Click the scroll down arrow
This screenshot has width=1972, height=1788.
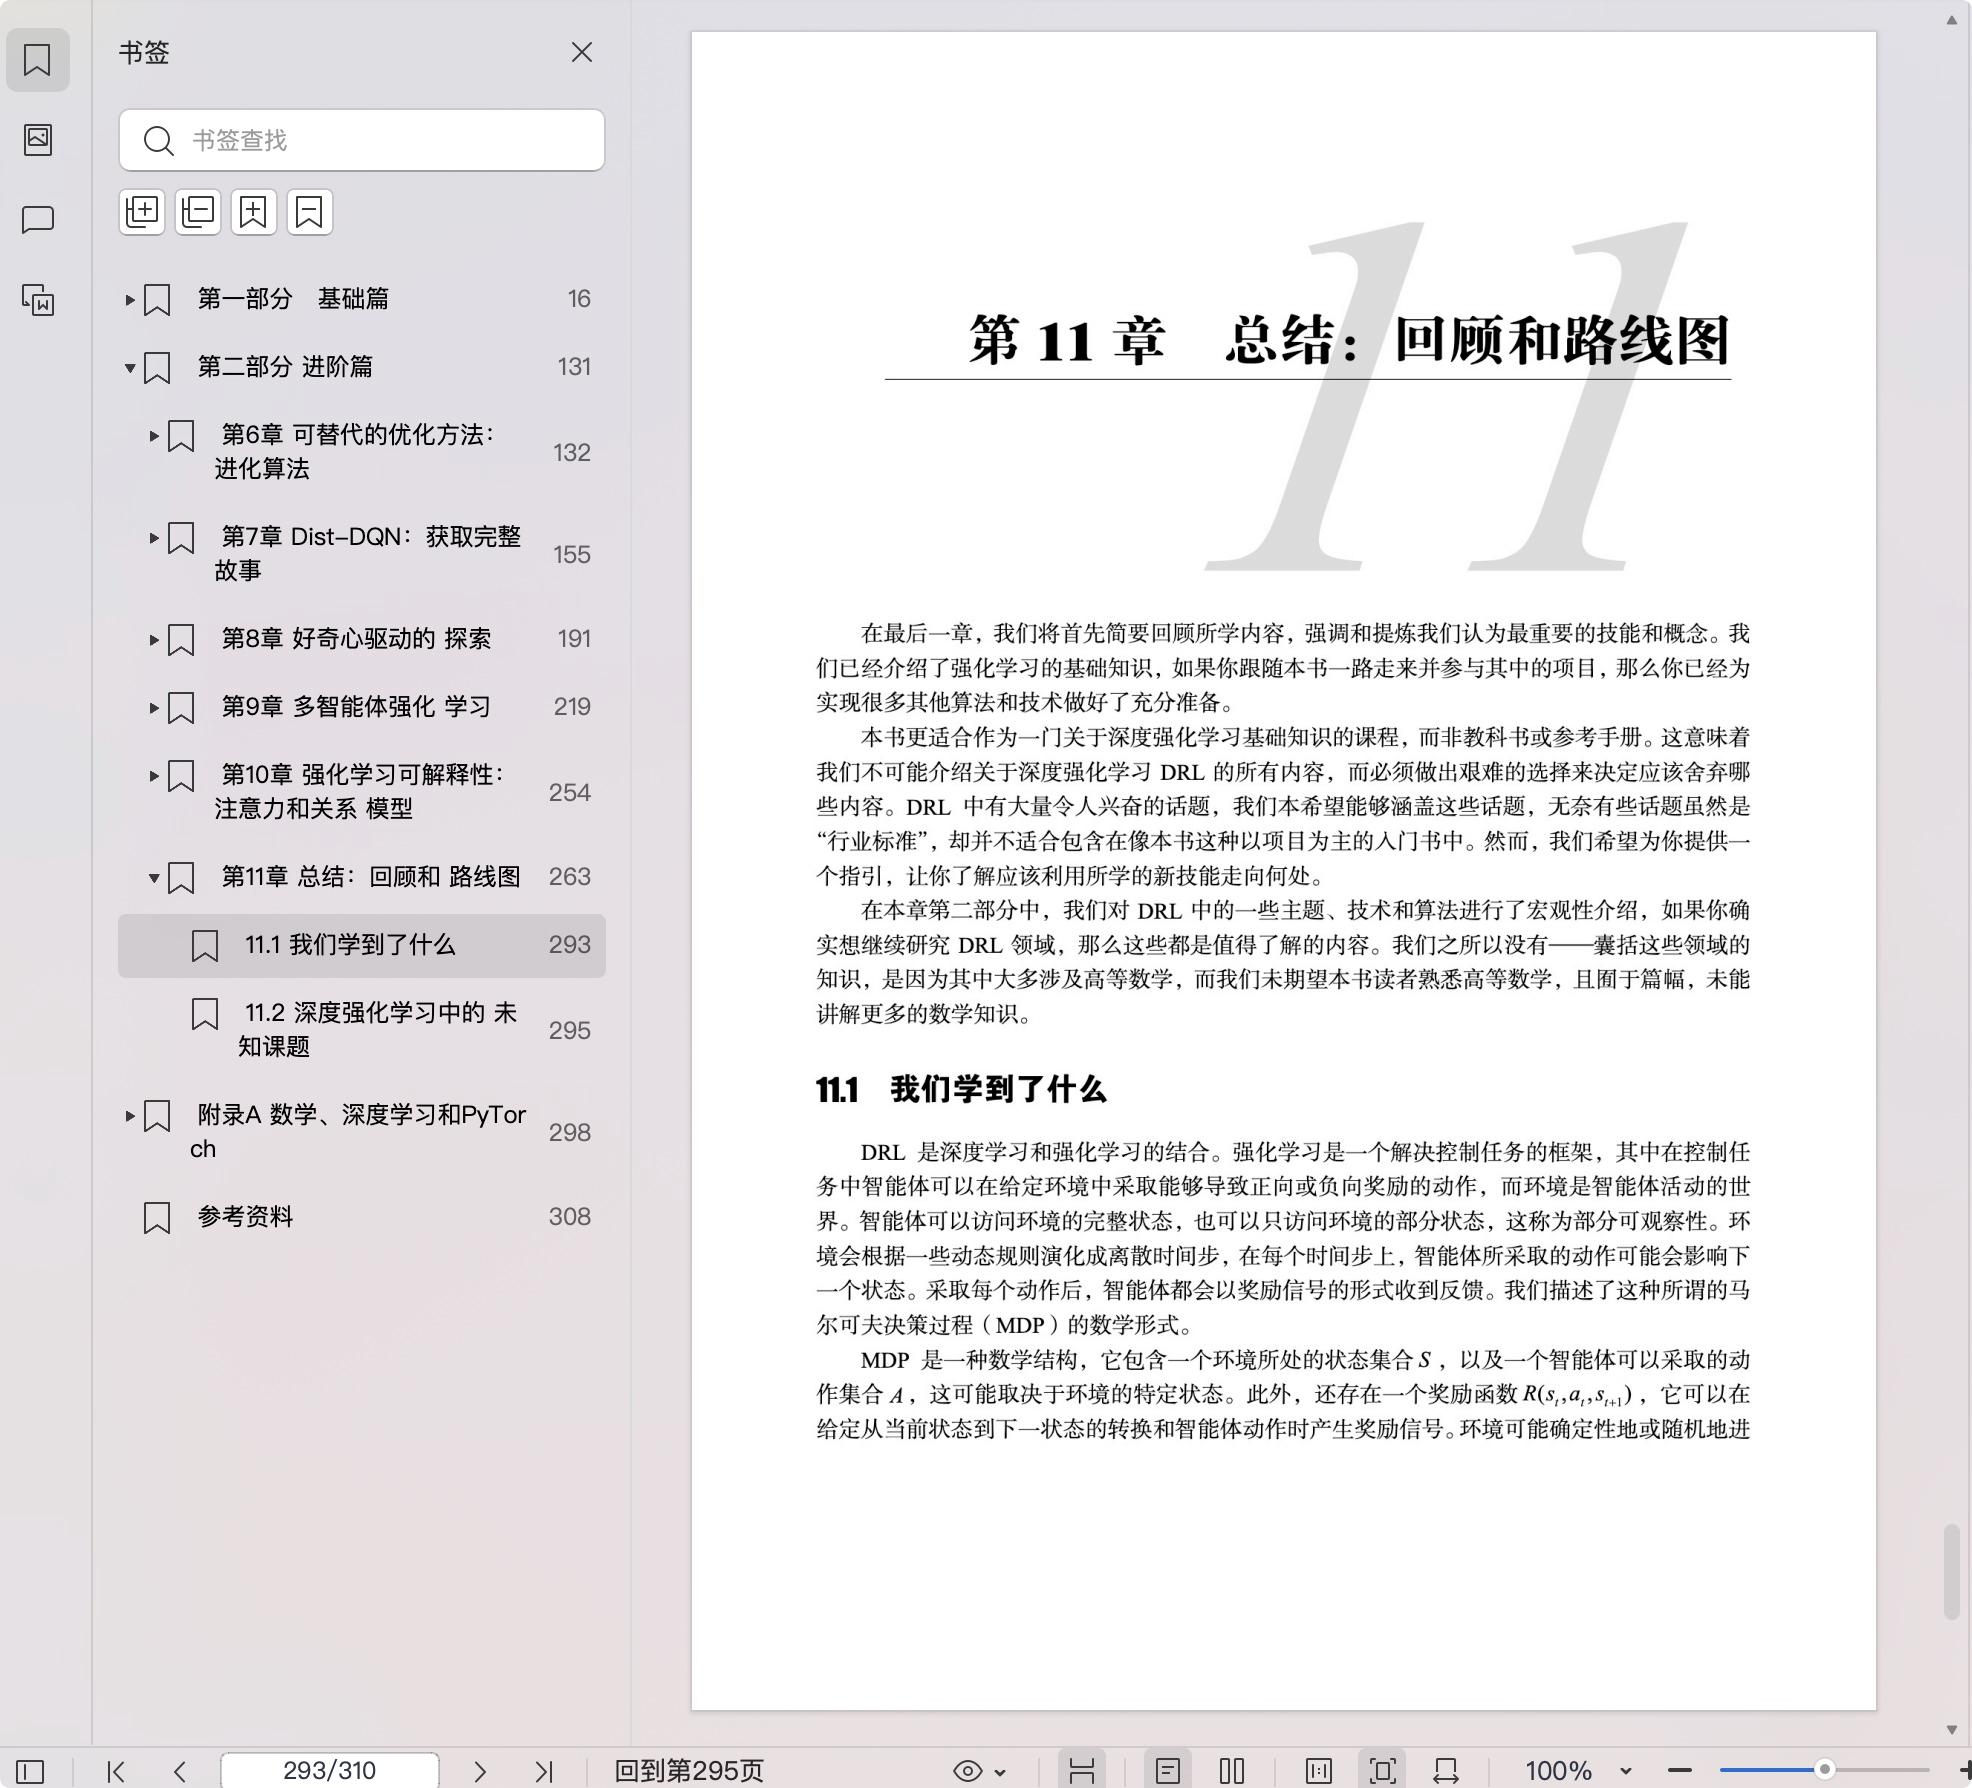(1951, 1730)
